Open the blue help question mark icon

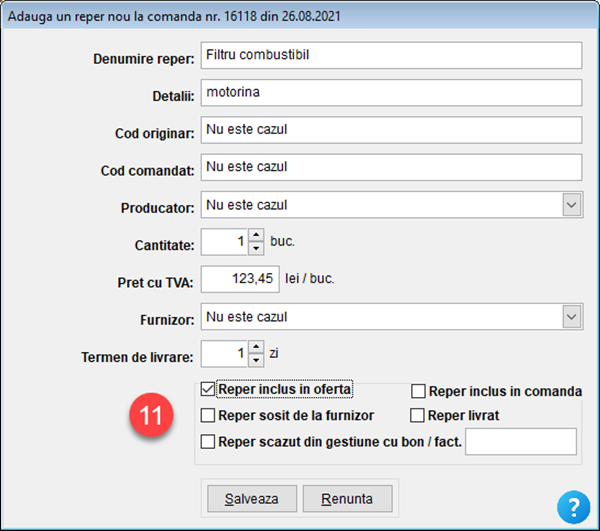click(x=573, y=507)
